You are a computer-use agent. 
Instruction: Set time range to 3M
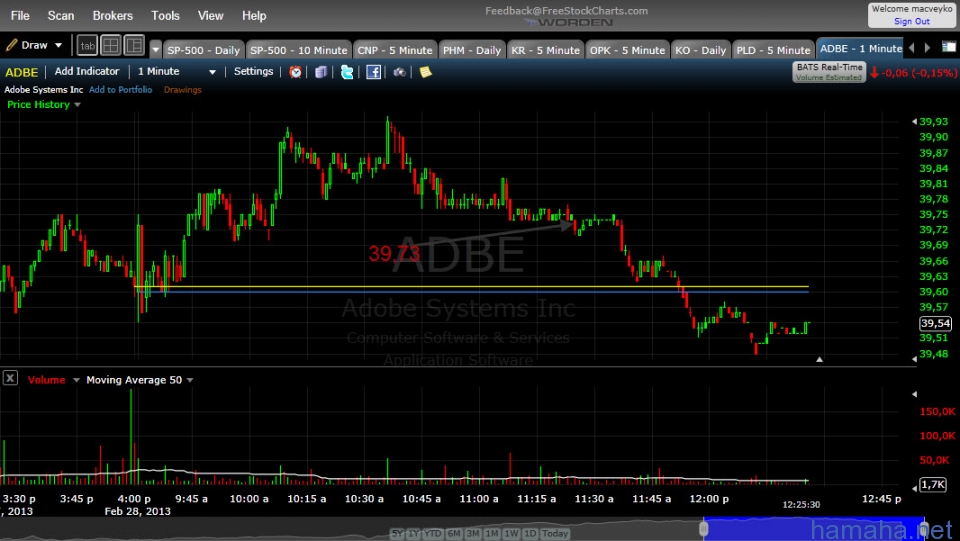[x=473, y=534]
